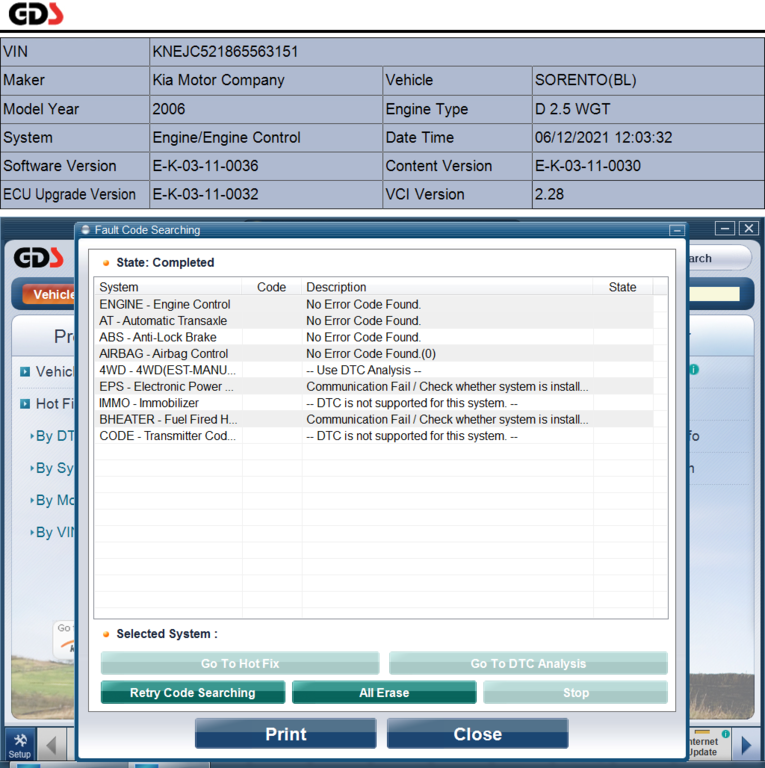This screenshot has width=765, height=768.
Task: Select ABS - Anti-Lock Brake row
Action: pyautogui.click(x=374, y=337)
